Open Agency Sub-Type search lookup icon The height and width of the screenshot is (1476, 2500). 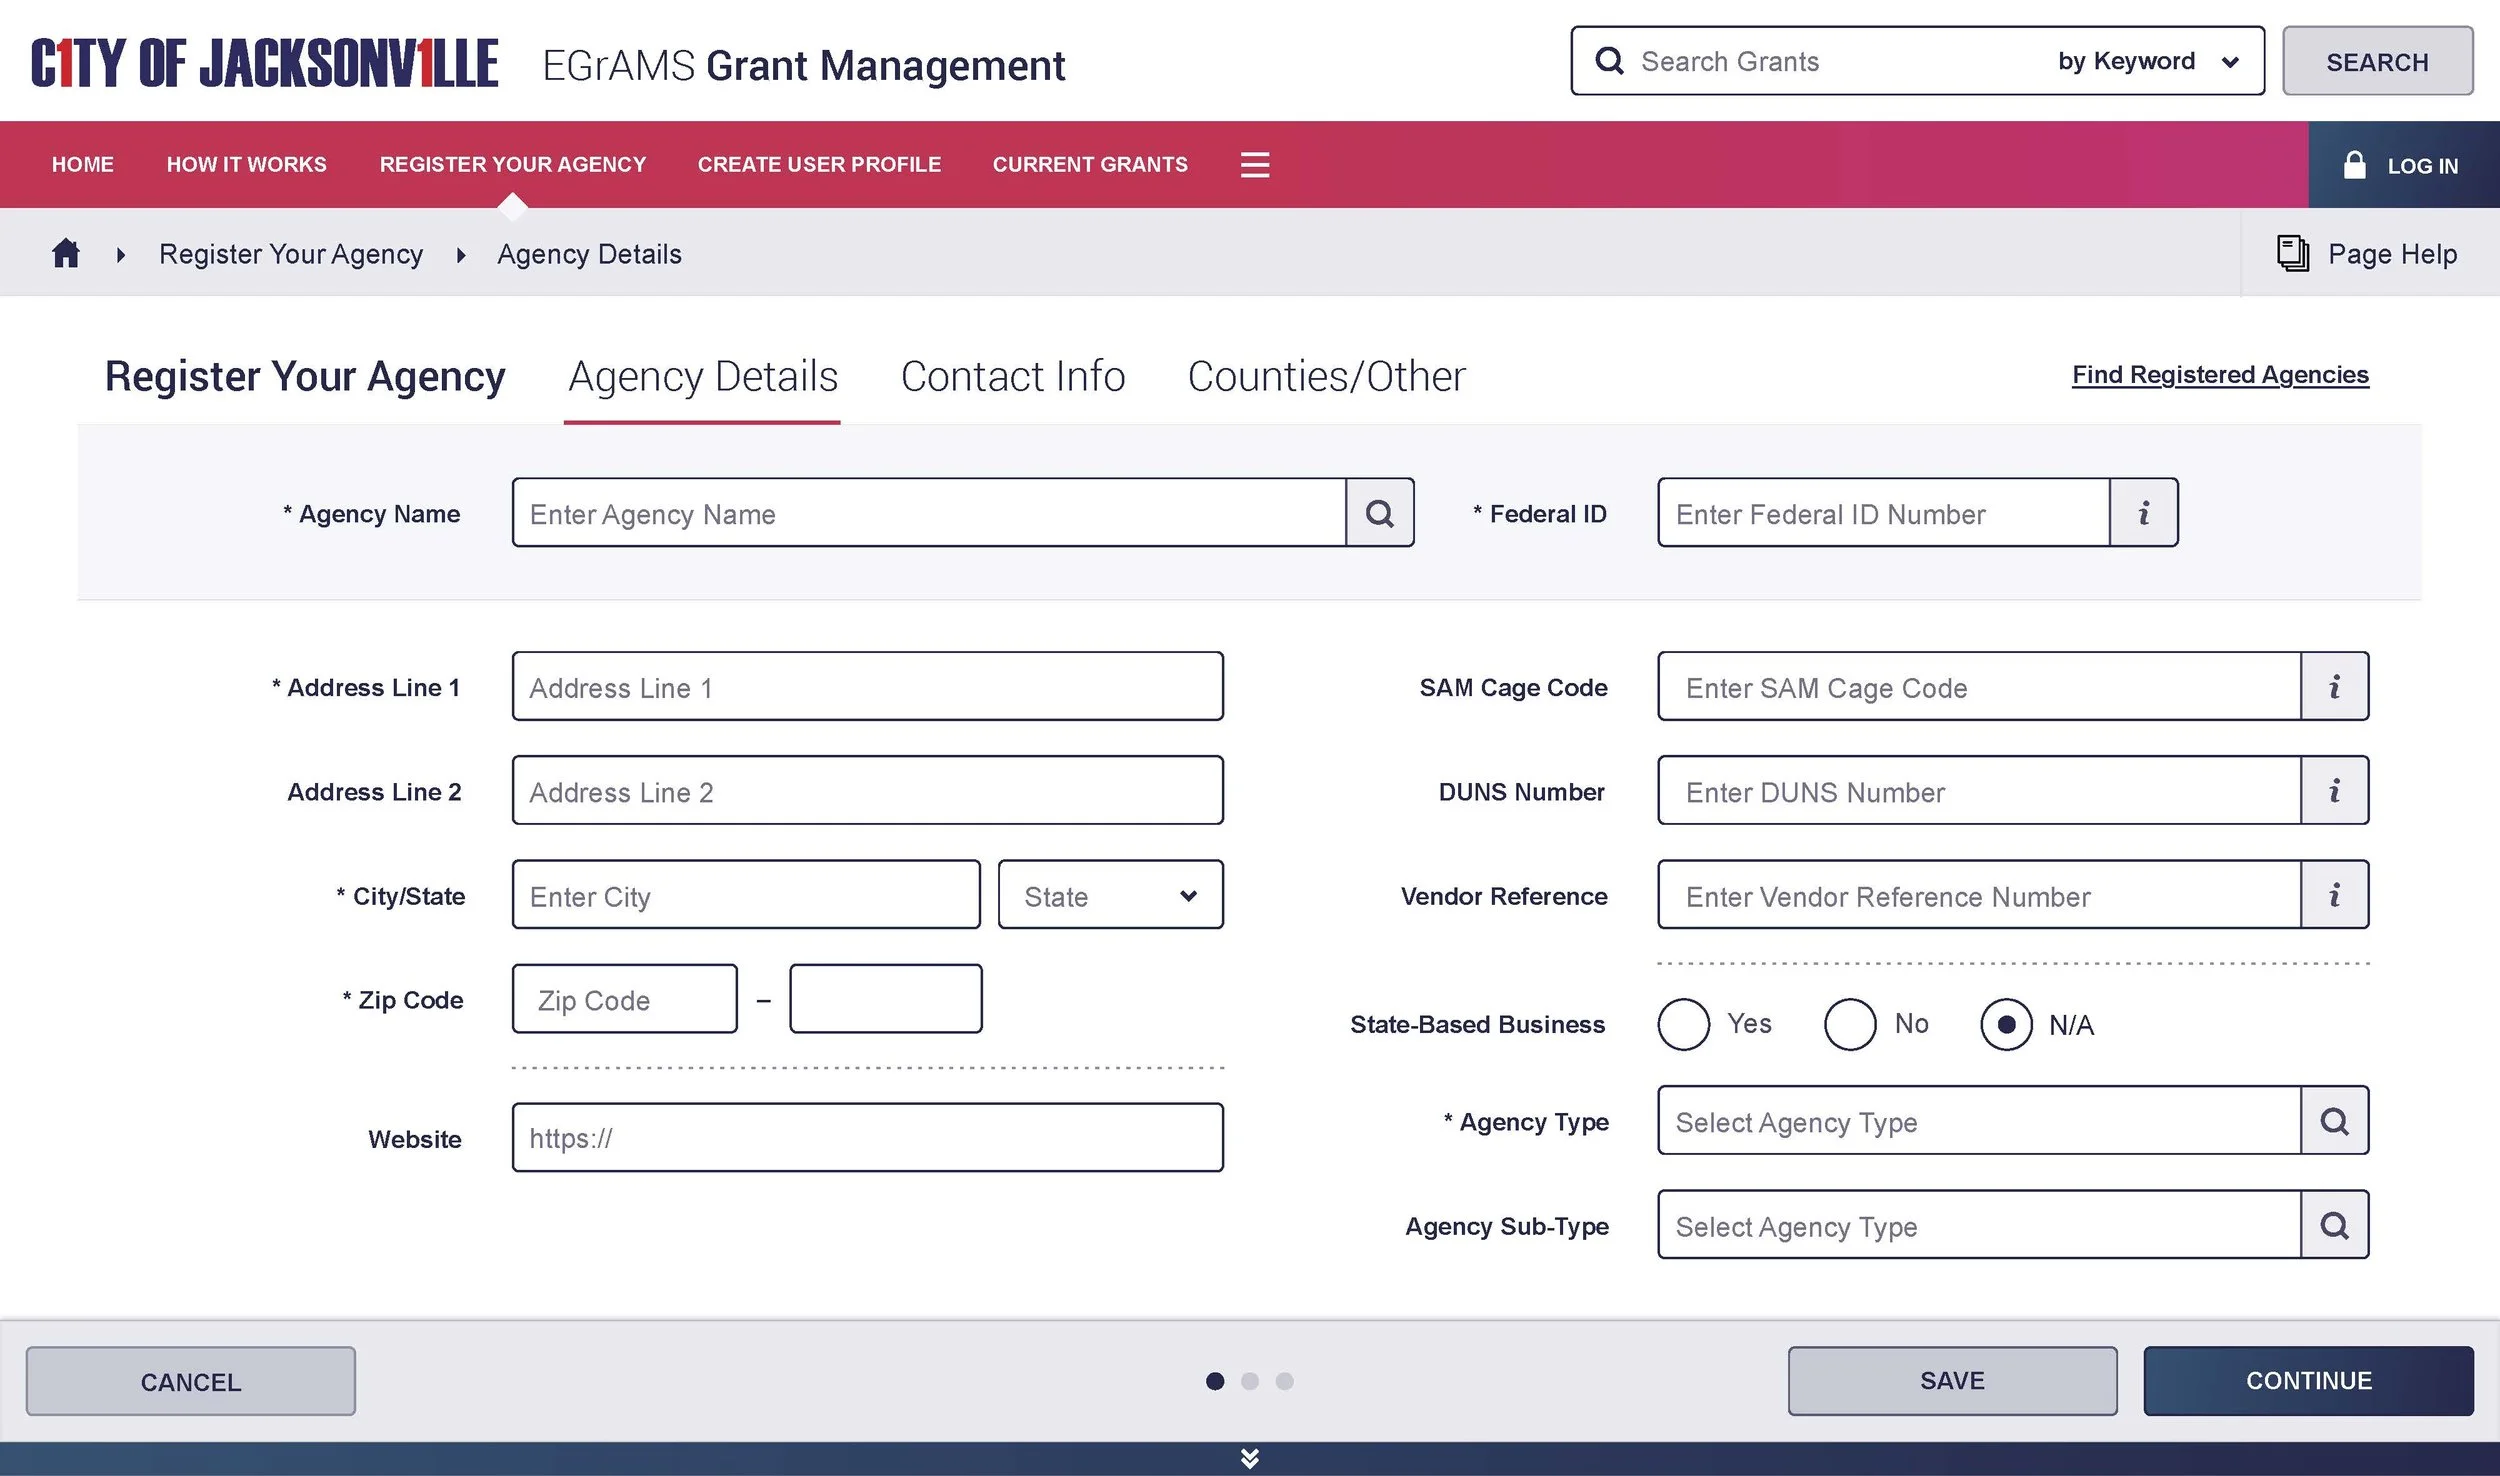pos(2334,1225)
